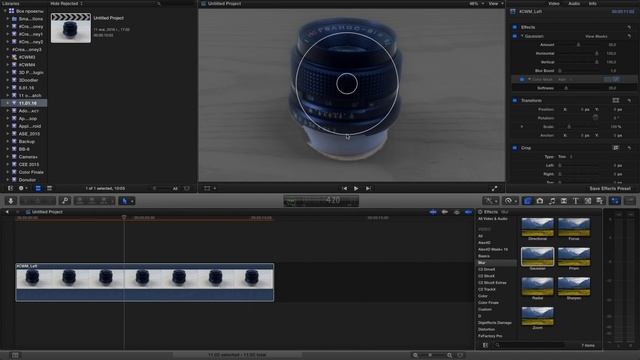The height and width of the screenshot is (360, 640).
Task: Select All Video & Audio effects category
Action: click(x=493, y=219)
